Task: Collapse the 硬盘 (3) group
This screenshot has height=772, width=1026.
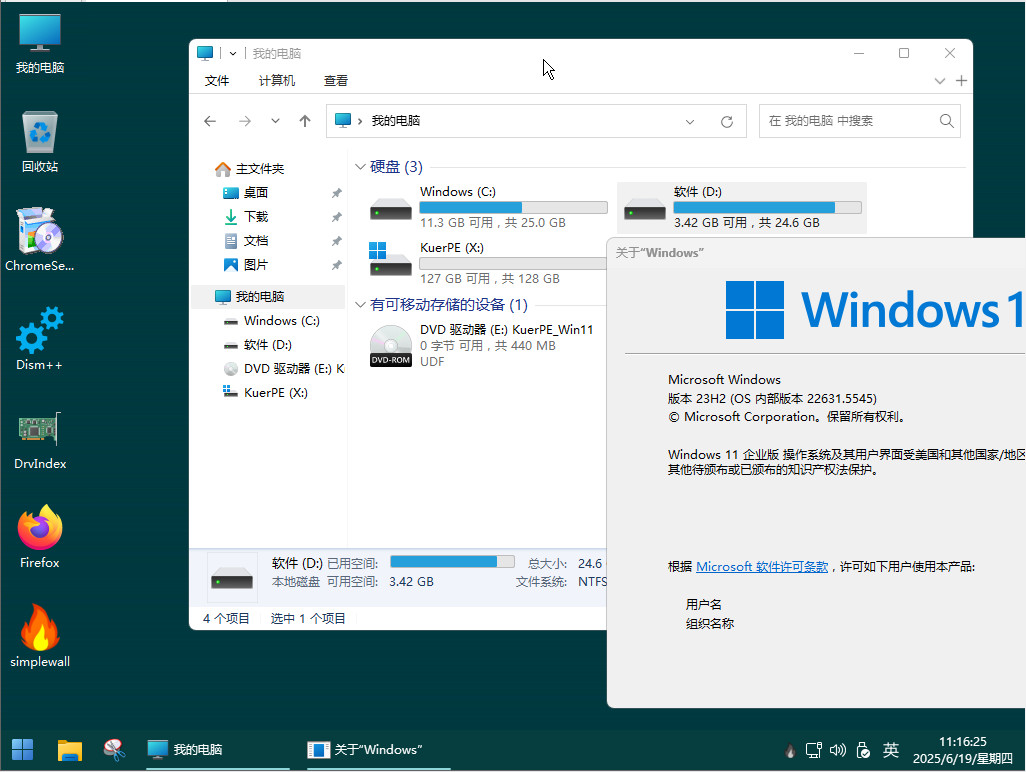Action: point(360,167)
